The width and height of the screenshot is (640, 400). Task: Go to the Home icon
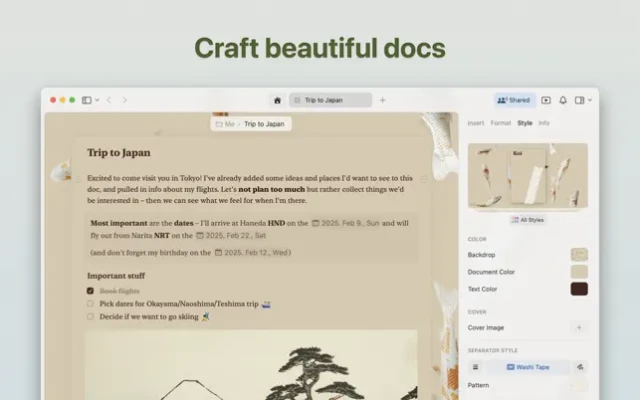(x=277, y=100)
